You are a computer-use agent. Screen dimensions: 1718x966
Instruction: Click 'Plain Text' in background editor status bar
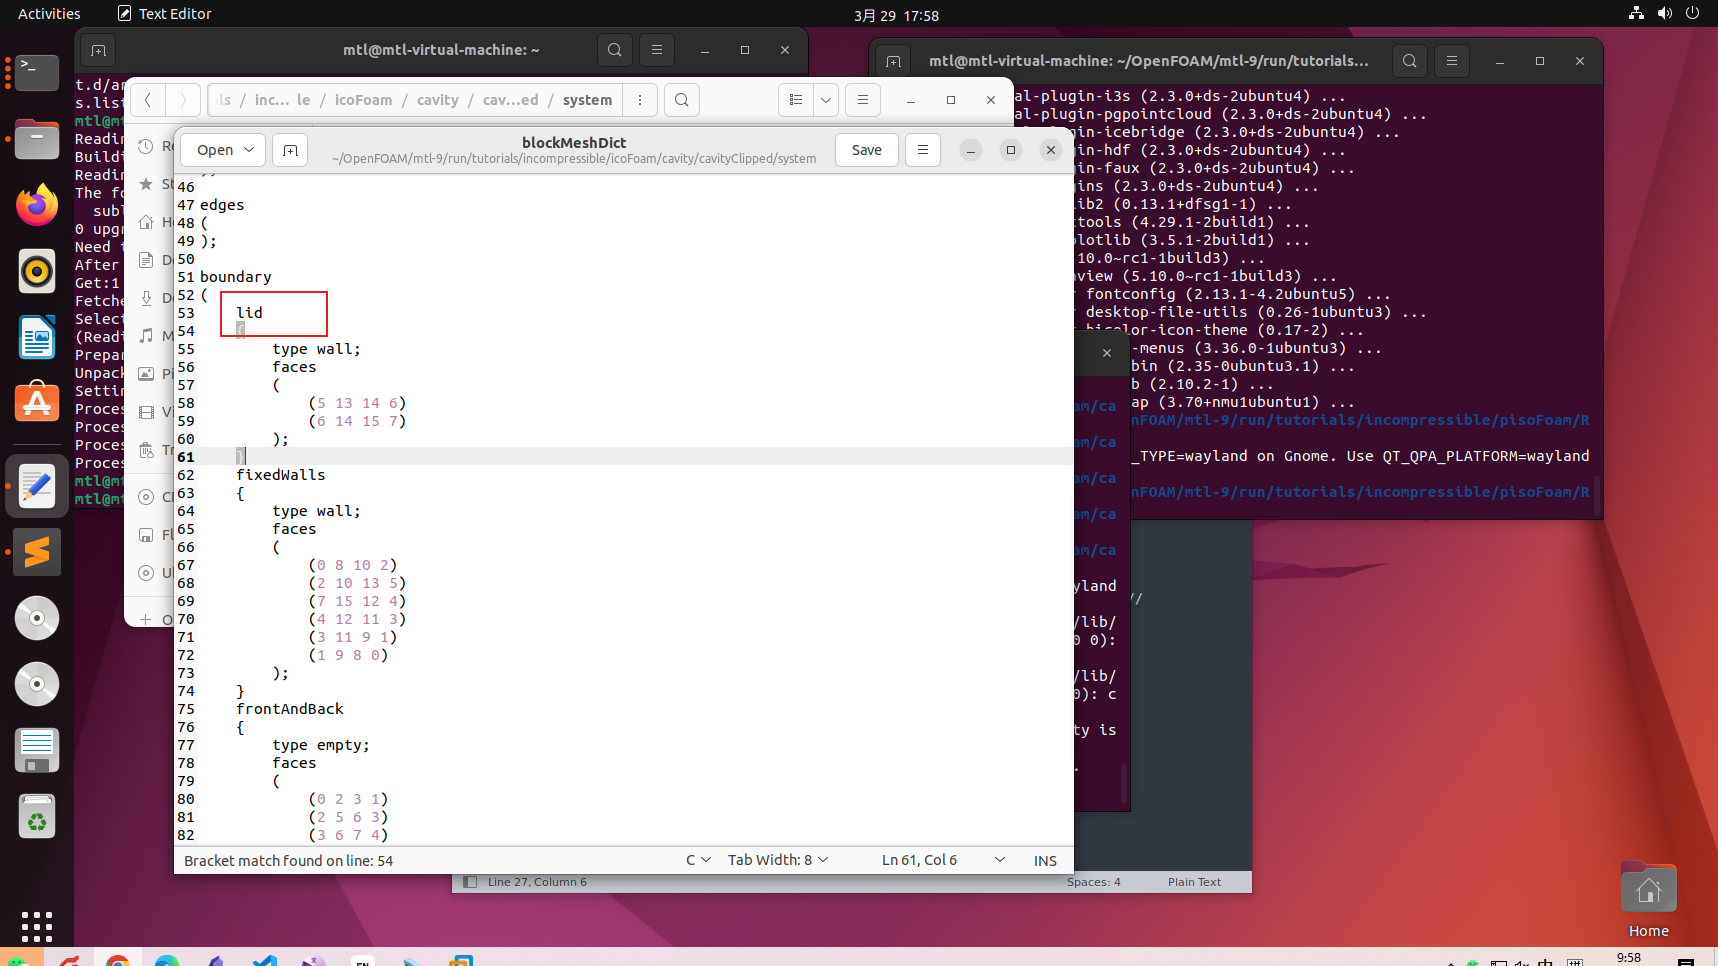pos(1194,882)
